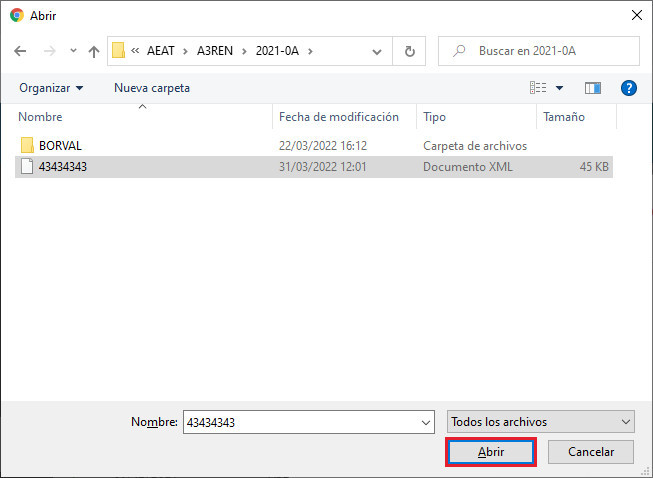The width and height of the screenshot is (653, 478).
Task: Click the 43434343 document icon
Action: (27, 167)
